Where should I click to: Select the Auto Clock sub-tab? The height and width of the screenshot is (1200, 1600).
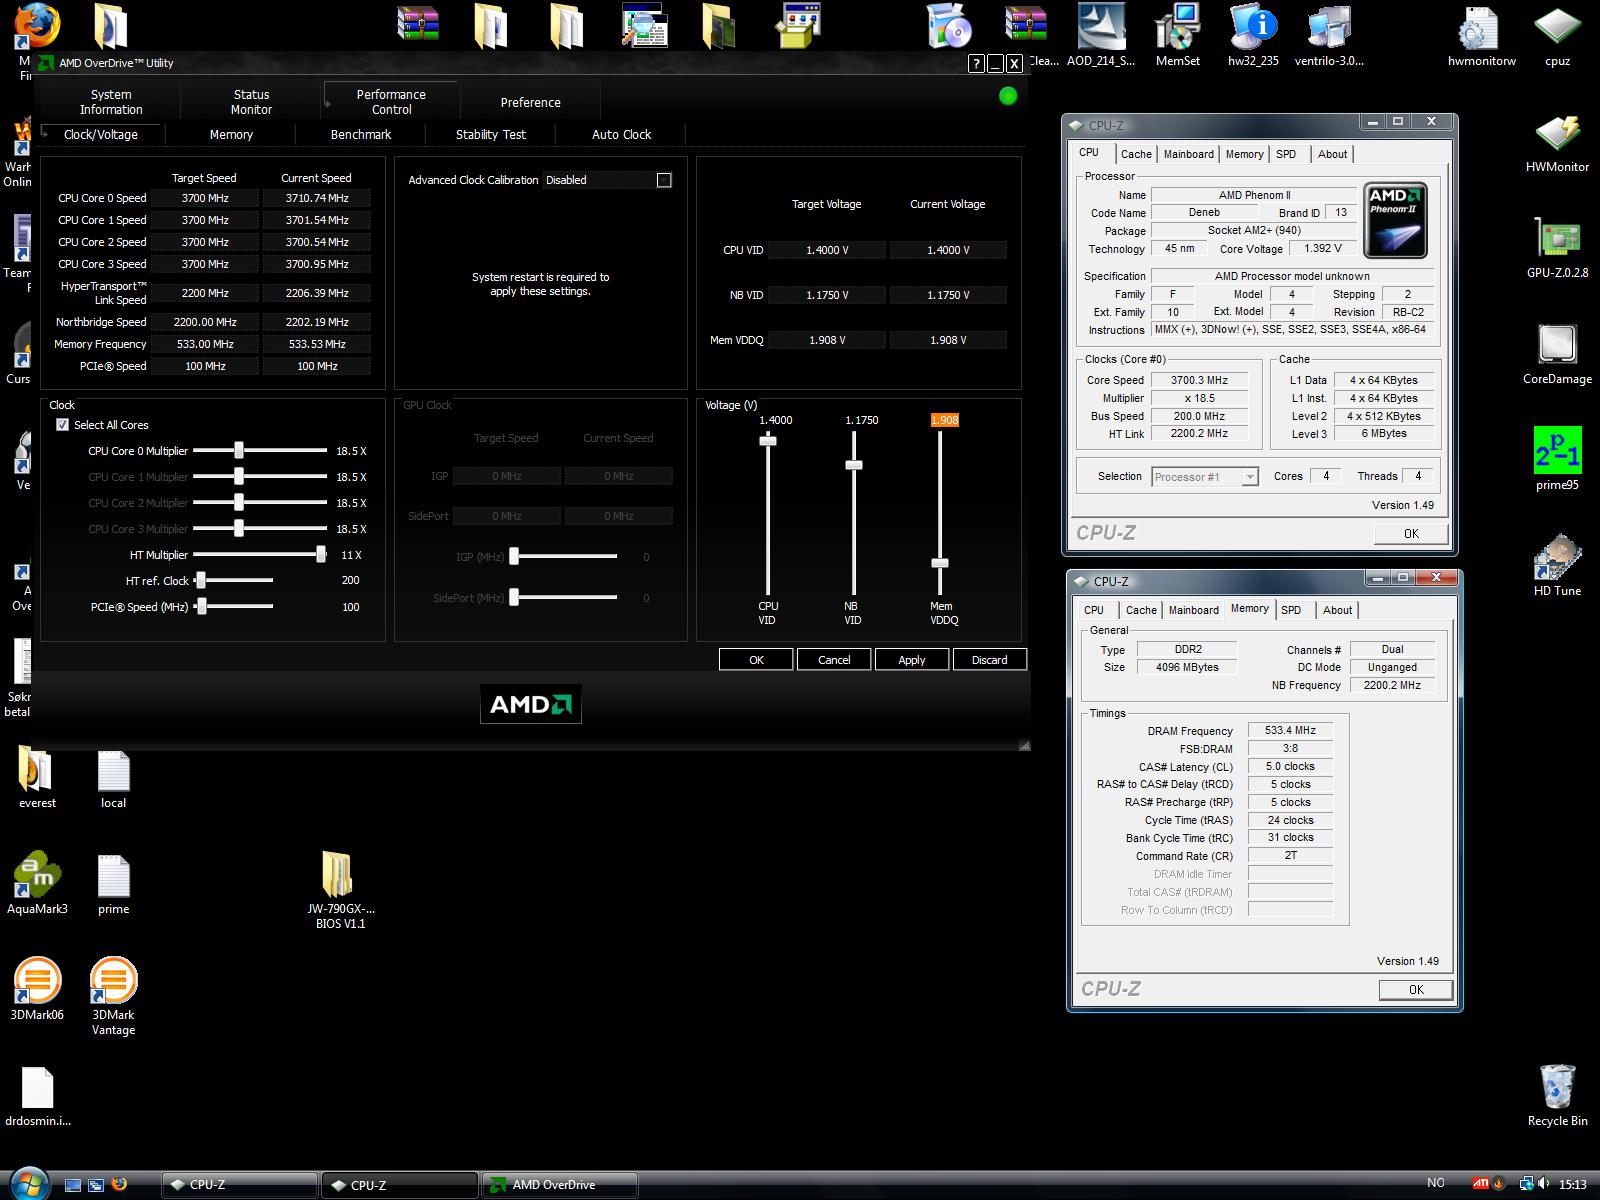[621, 134]
